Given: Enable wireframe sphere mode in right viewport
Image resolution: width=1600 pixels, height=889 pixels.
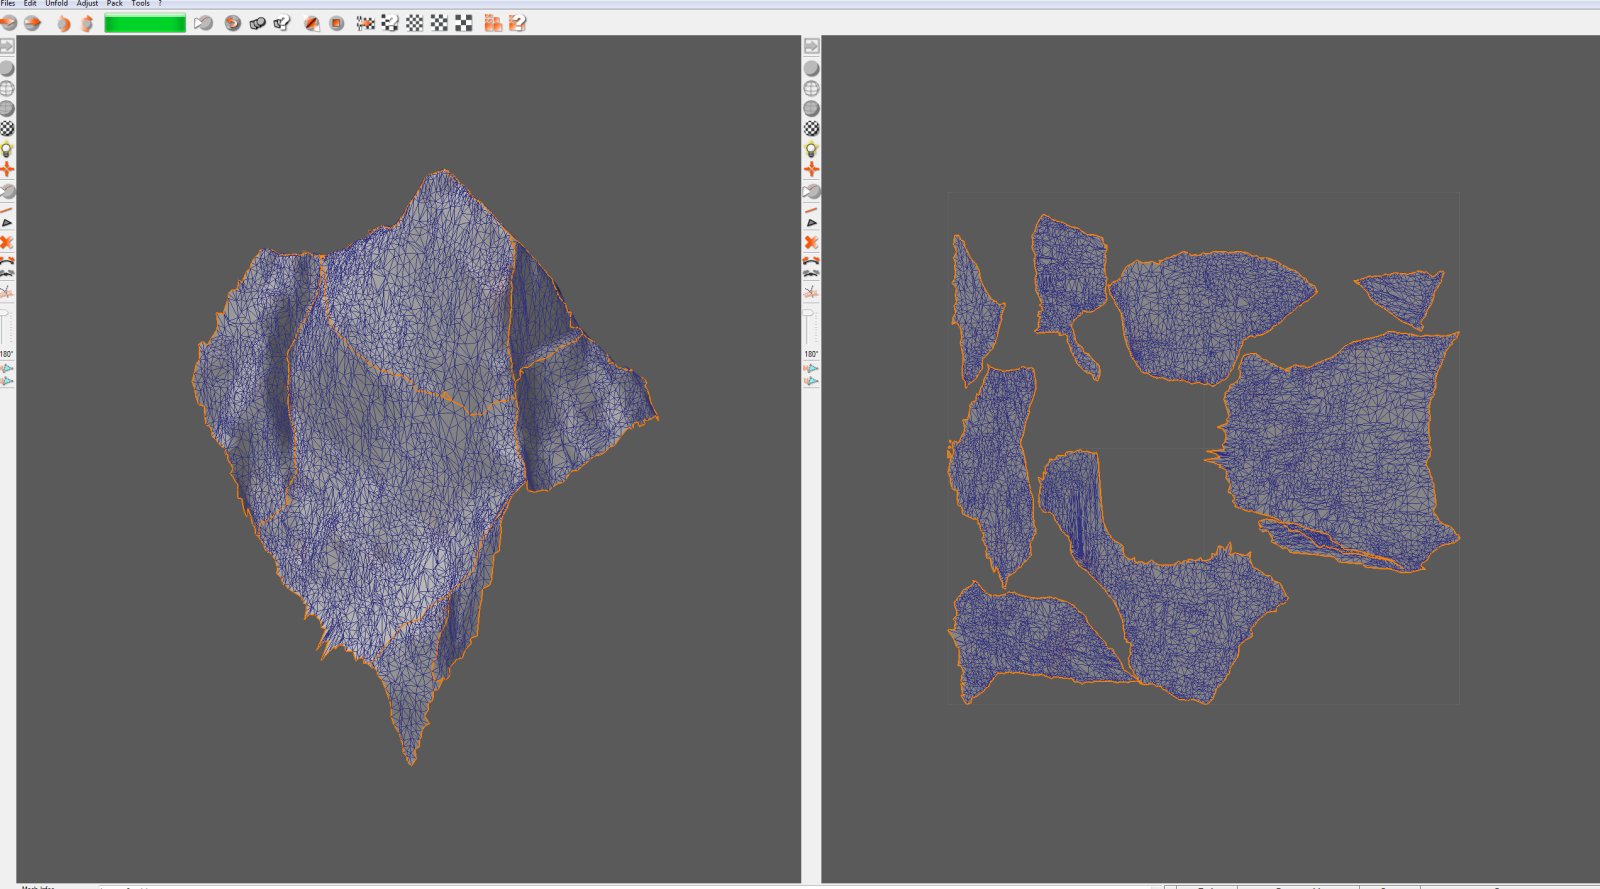Looking at the screenshot, I should pyautogui.click(x=811, y=88).
